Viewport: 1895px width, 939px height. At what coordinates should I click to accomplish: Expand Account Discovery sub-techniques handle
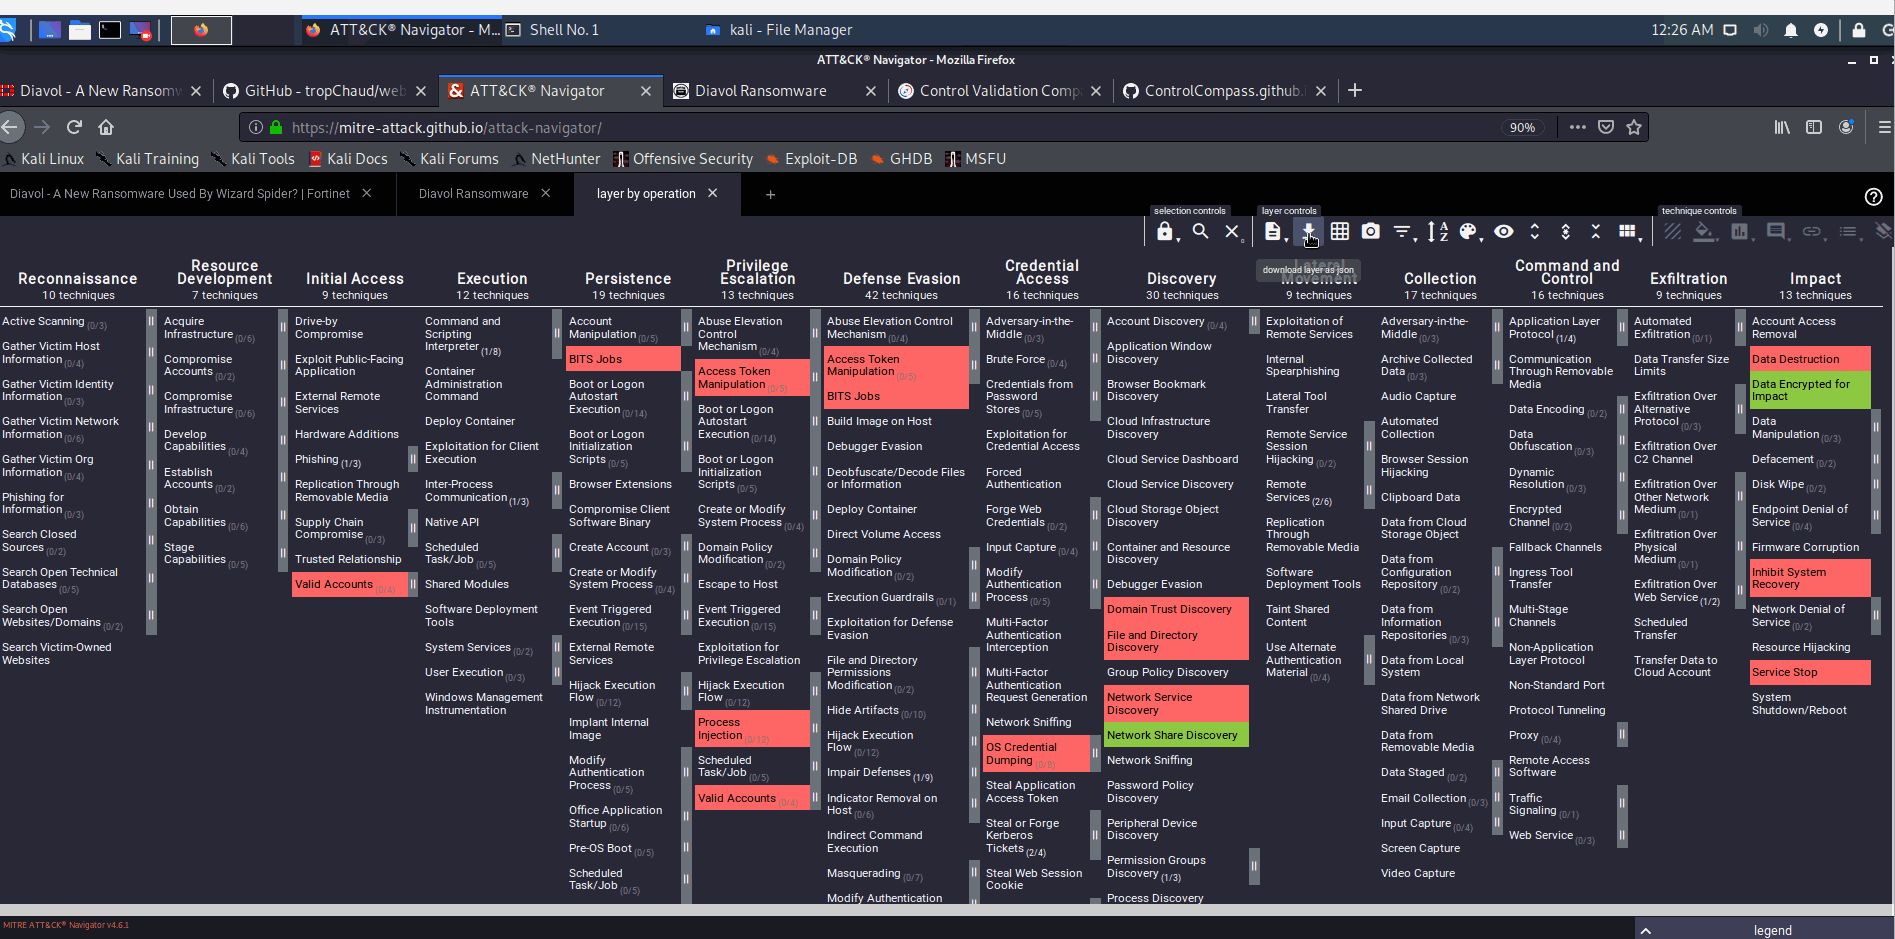tap(1254, 321)
